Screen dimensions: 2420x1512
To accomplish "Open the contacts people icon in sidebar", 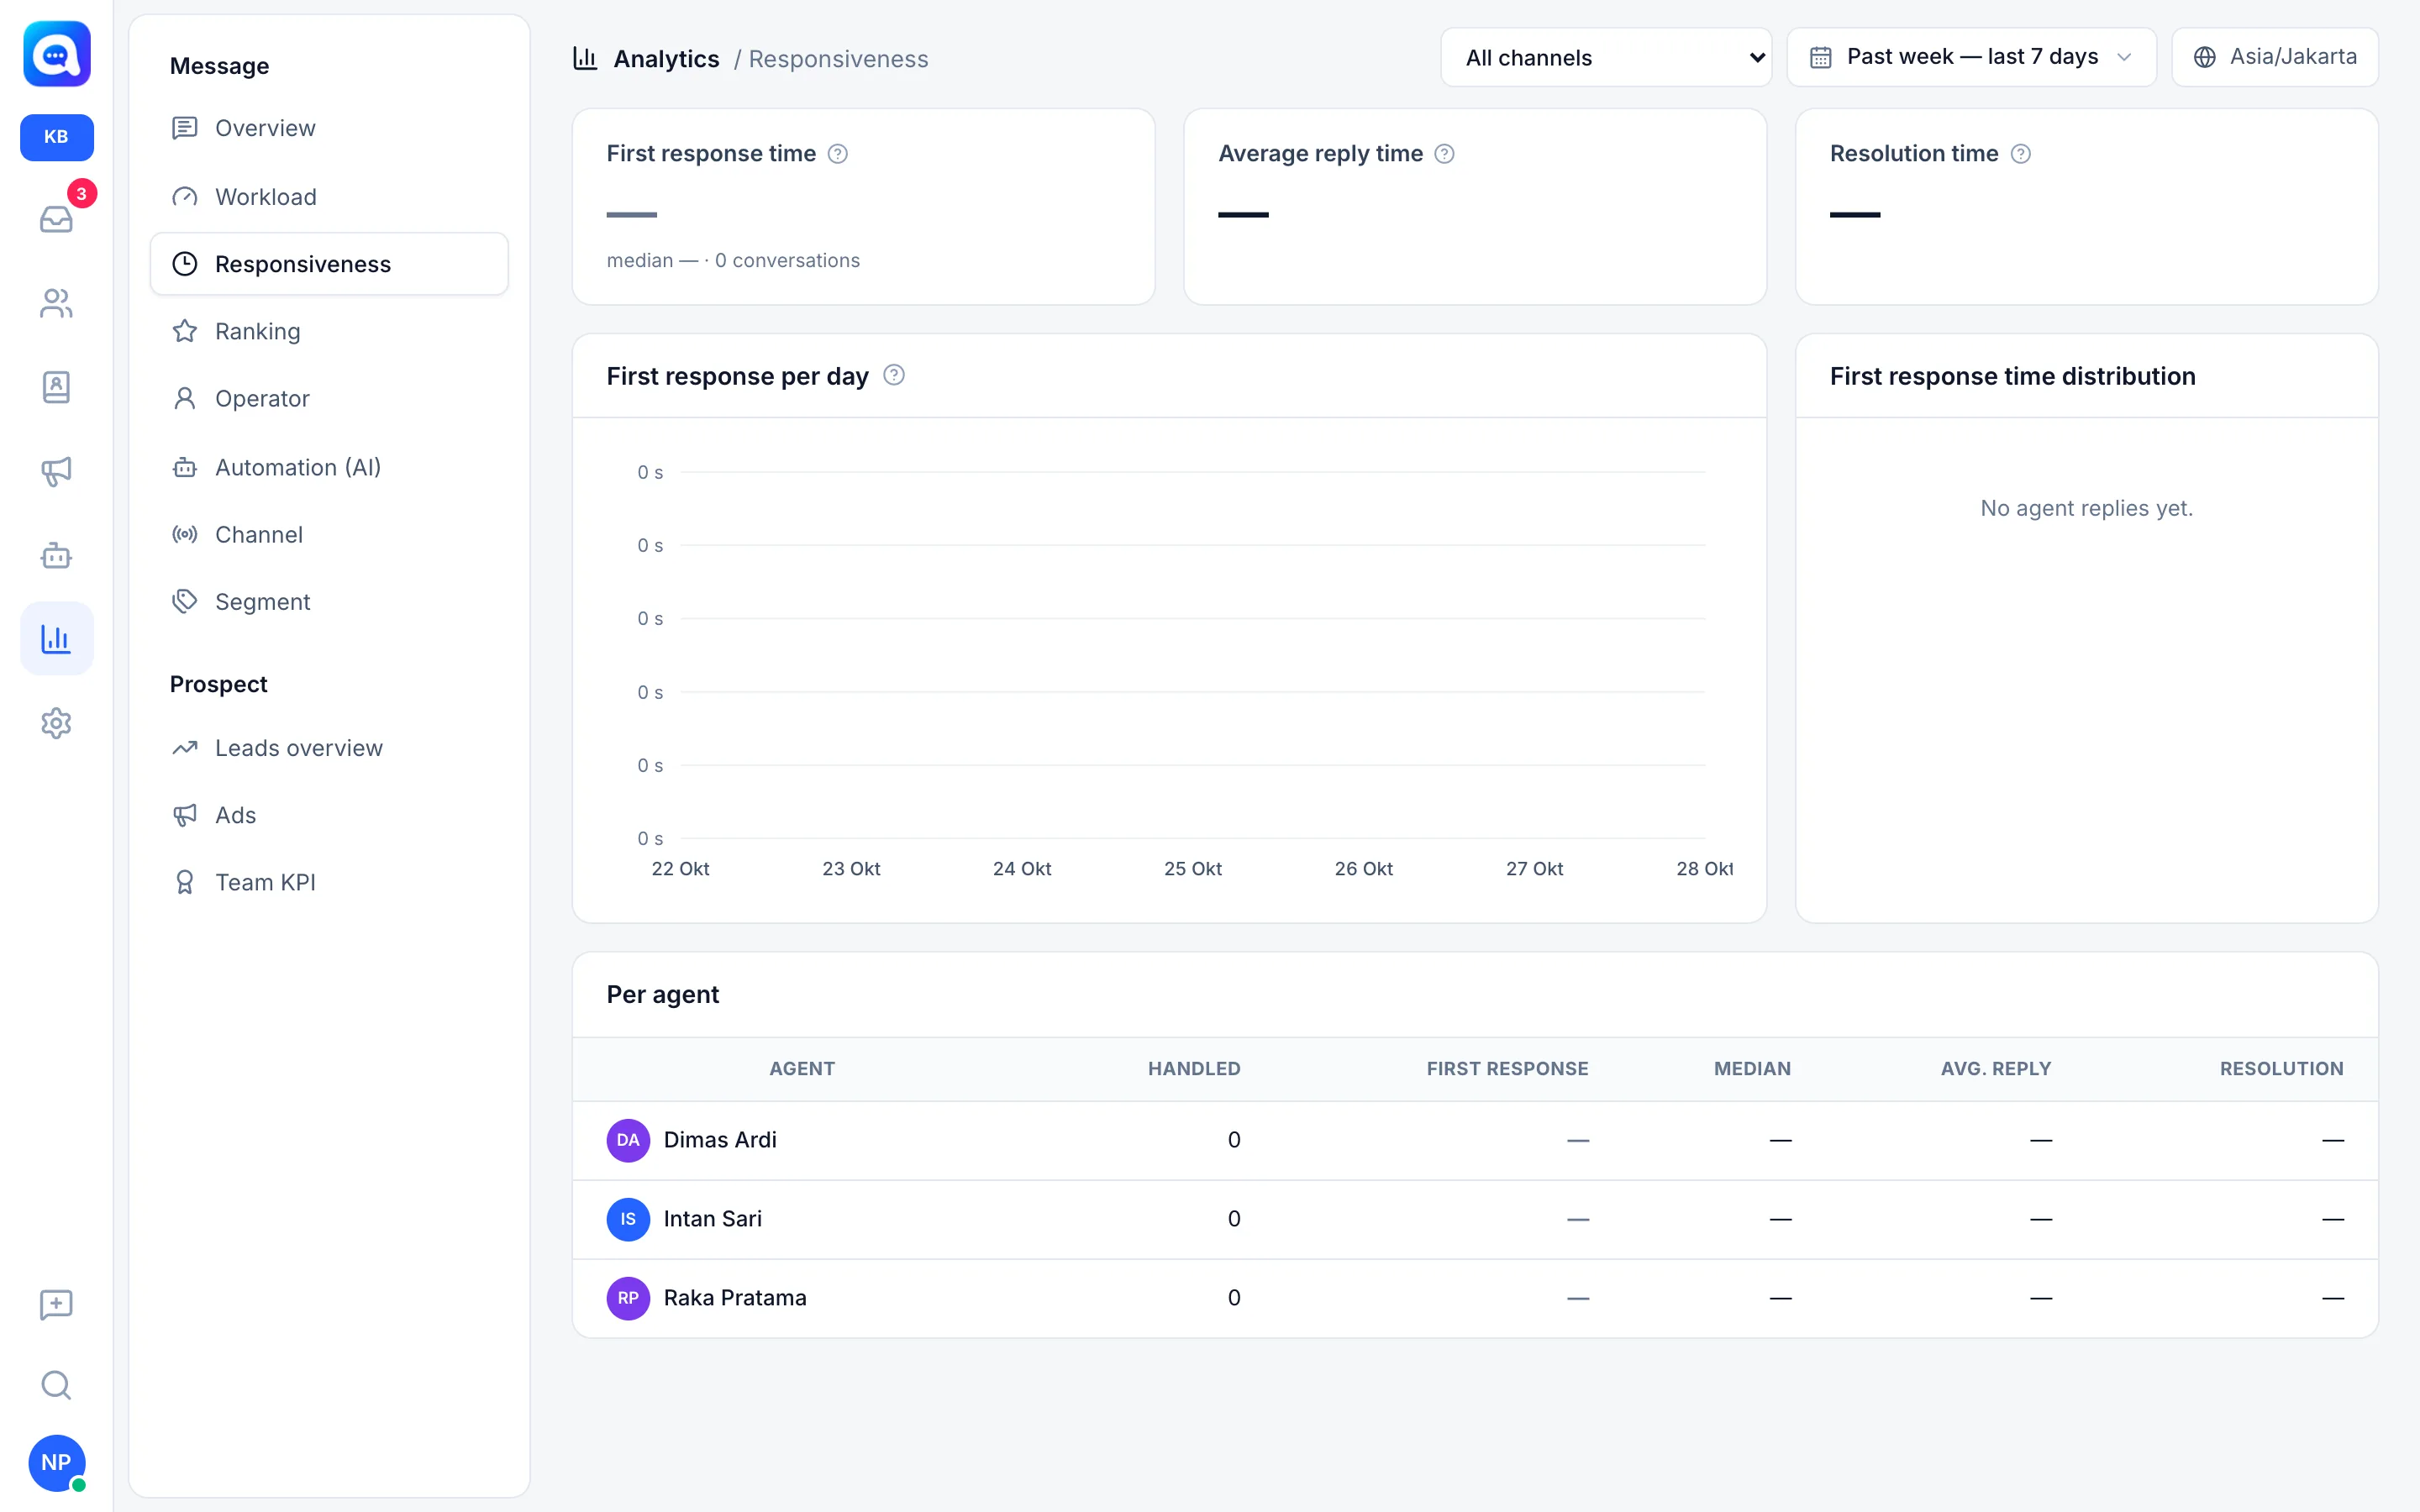I will [x=57, y=303].
